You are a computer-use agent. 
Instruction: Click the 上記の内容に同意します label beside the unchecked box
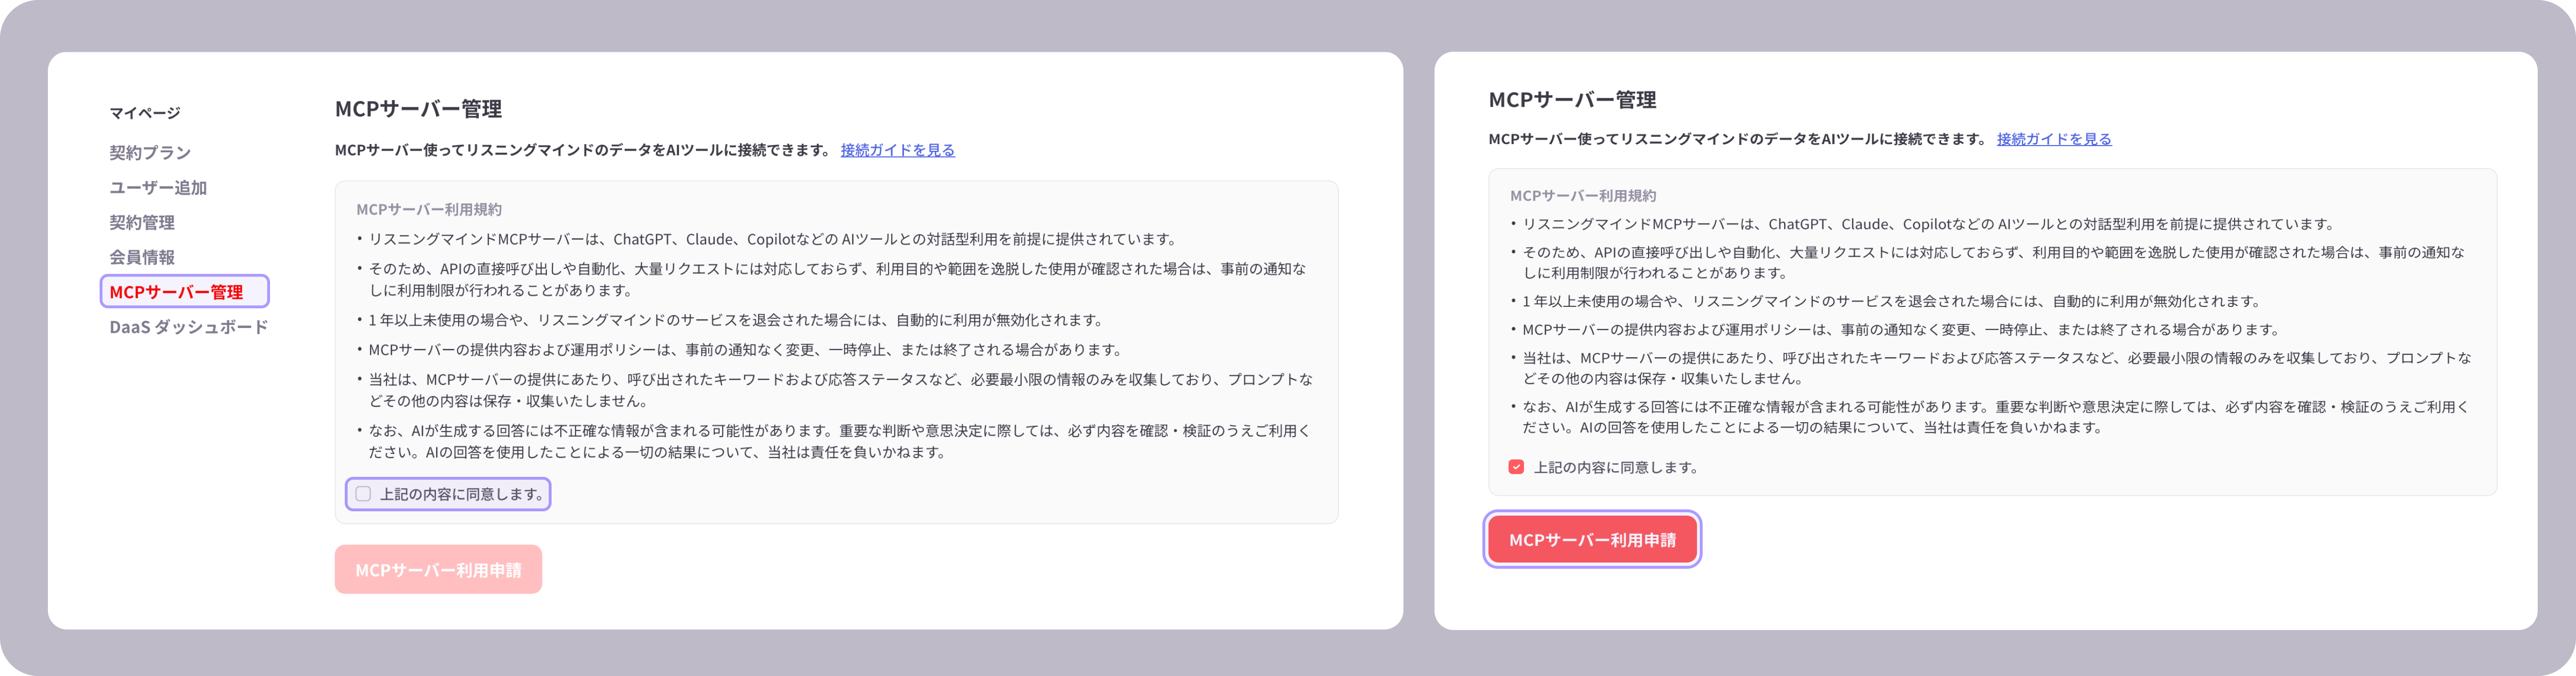[x=461, y=494]
